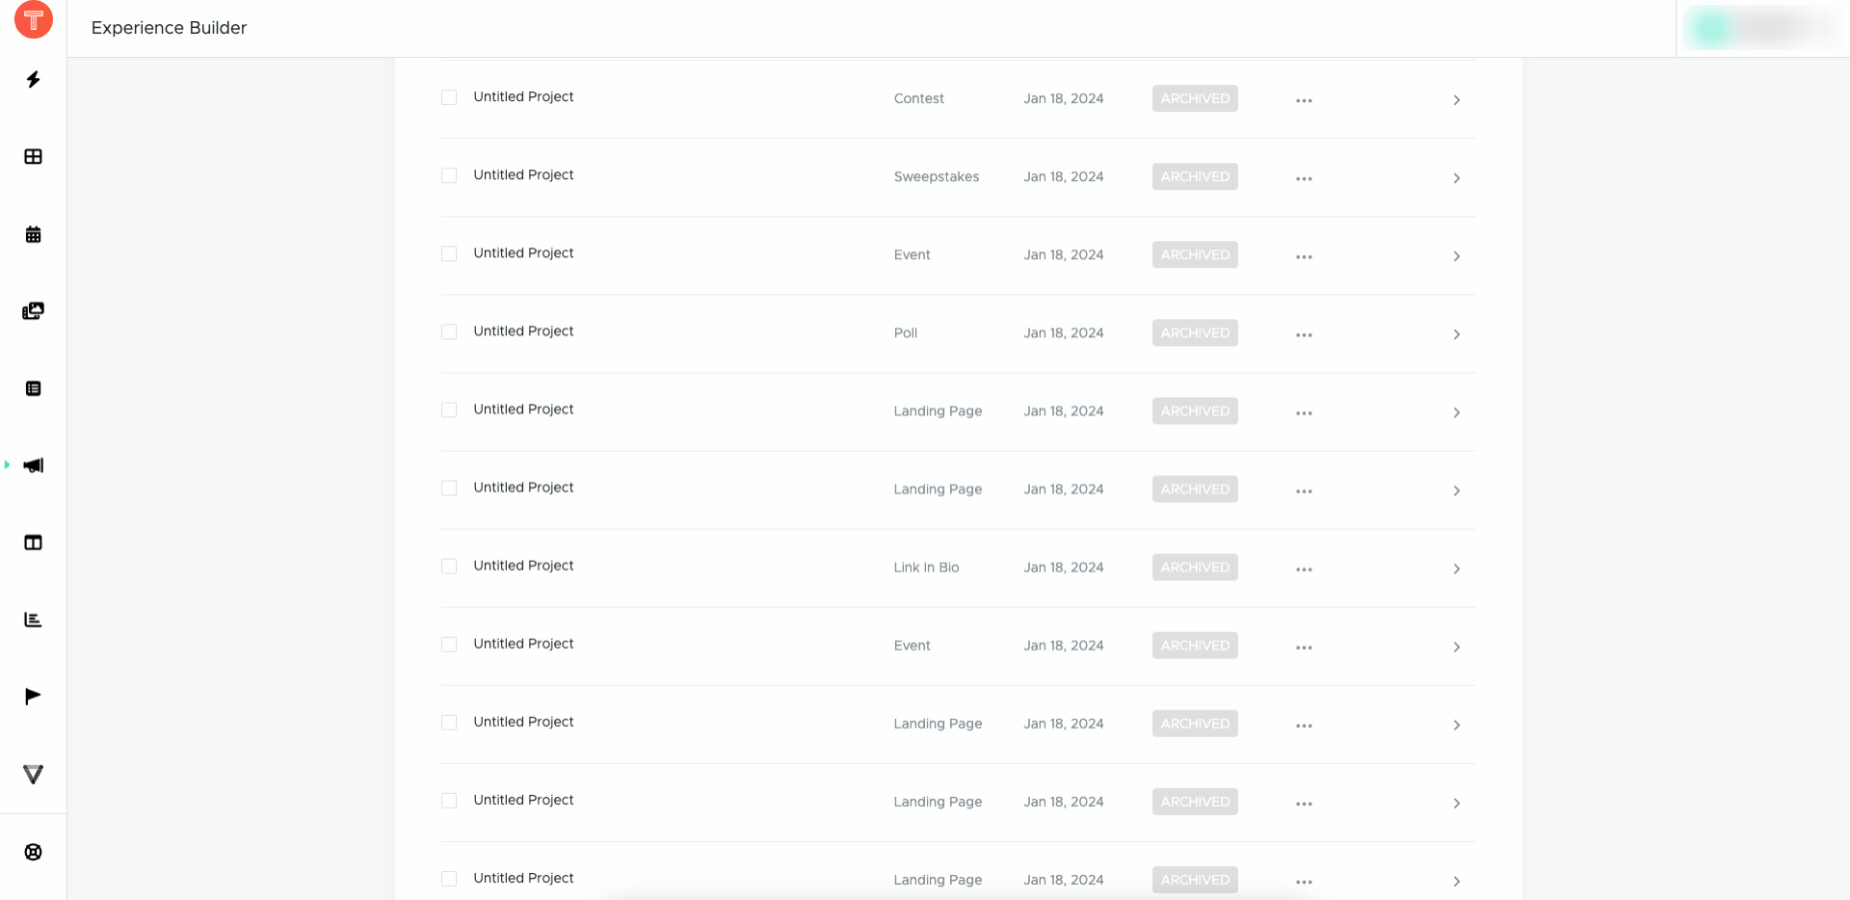Expand the Link In Bio row chevron
Screen dimensions: 1850x900
[x=1456, y=569]
